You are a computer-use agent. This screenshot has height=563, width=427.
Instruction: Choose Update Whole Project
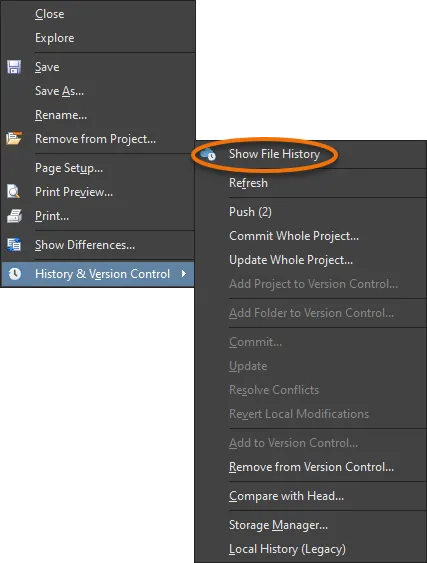tap(291, 260)
